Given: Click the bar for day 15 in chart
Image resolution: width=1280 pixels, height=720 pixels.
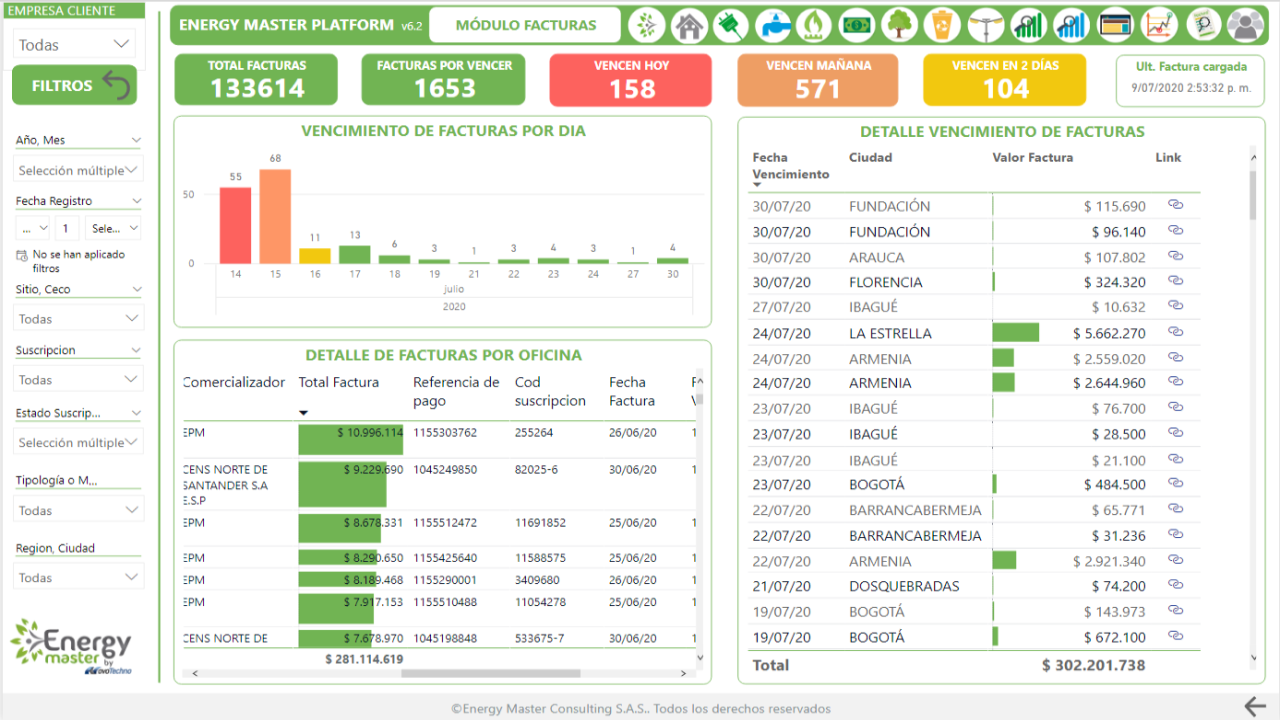Looking at the screenshot, I should [x=275, y=216].
